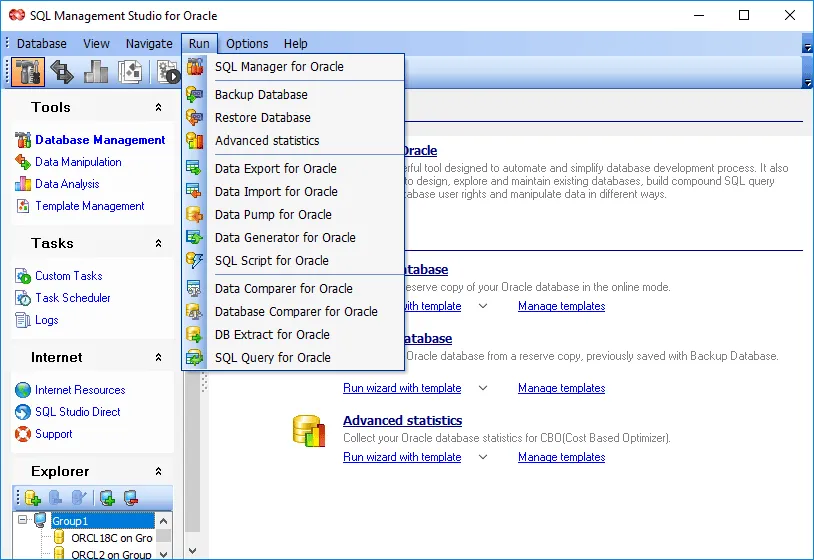Screen dimensions: 814x560
Task: Click the remove database icon in Explorer toolbar
Action: [56, 498]
